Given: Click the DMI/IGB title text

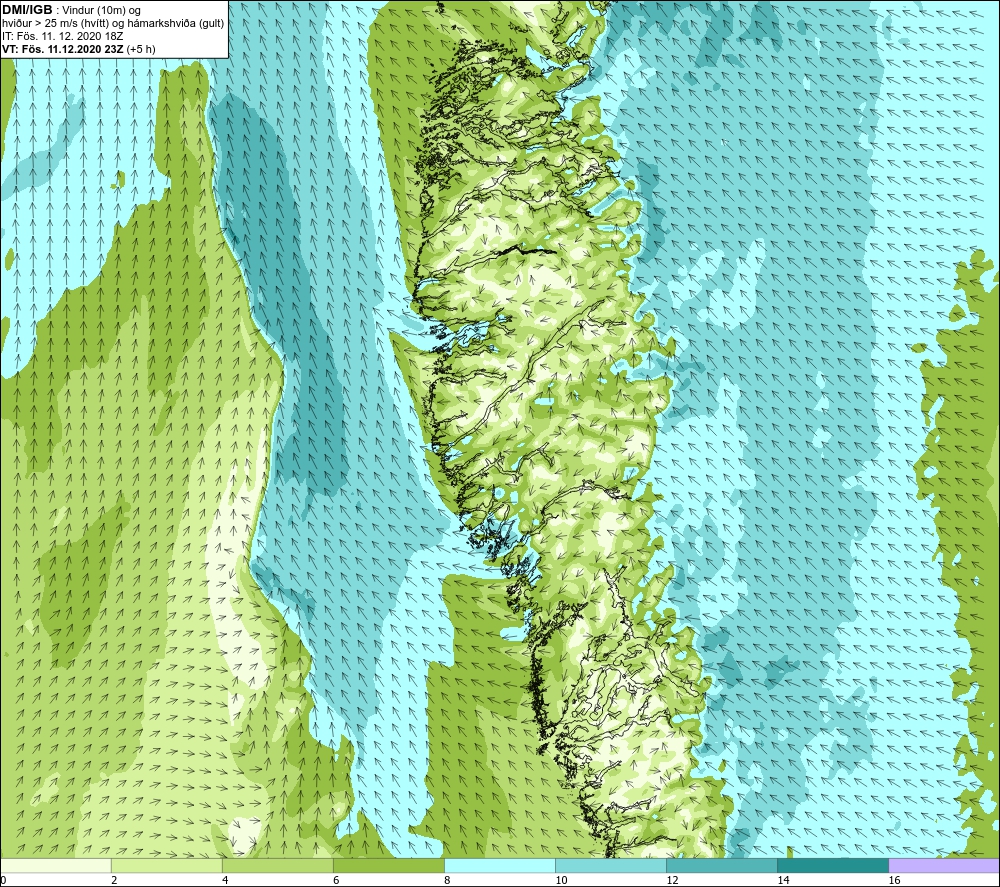Looking at the screenshot, I should click(x=27, y=10).
